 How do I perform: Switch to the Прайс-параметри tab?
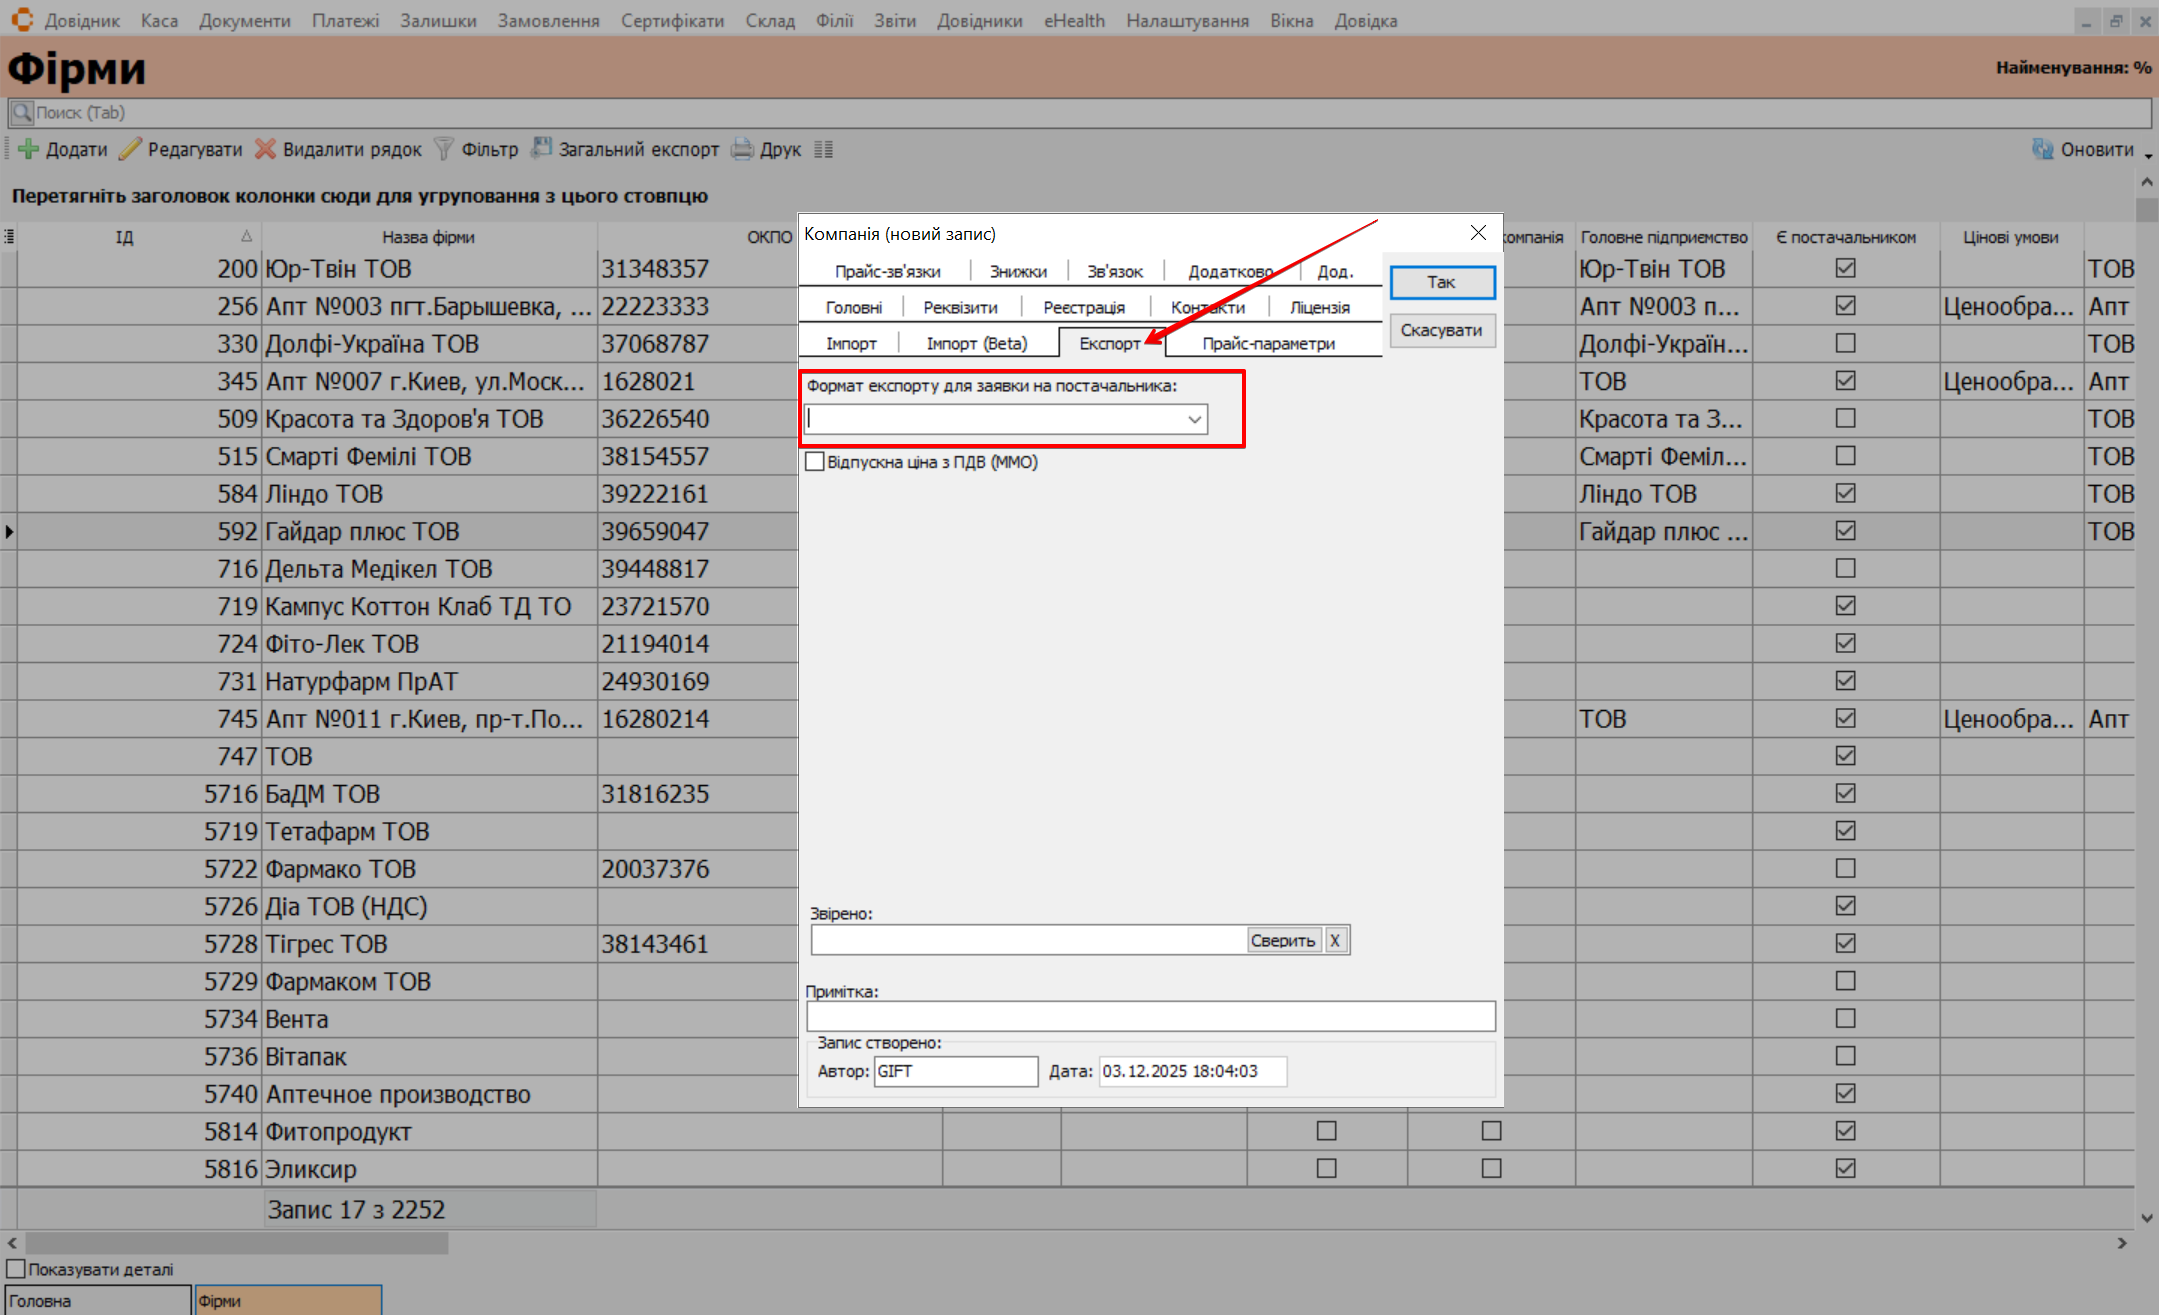pyautogui.click(x=1268, y=343)
